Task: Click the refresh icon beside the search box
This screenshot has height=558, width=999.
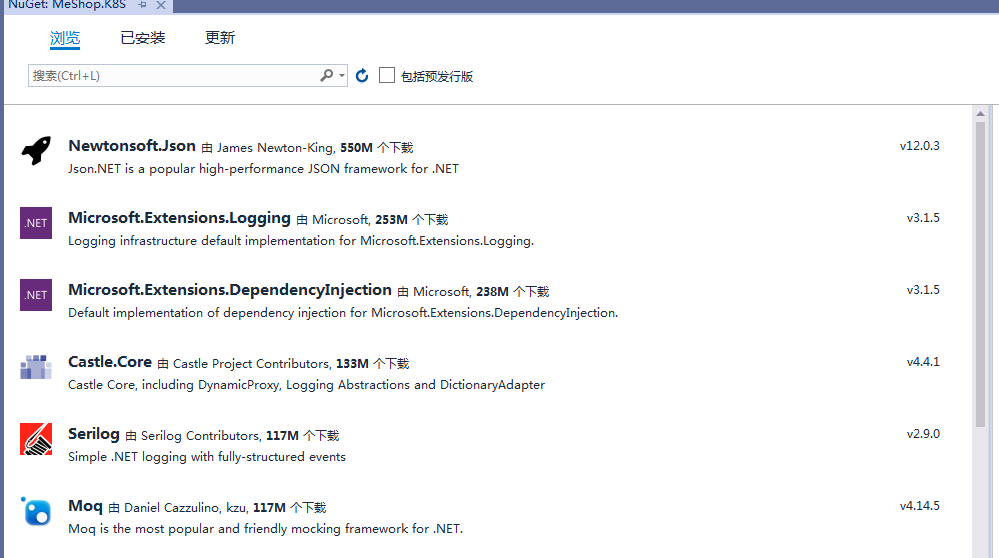Action: click(362, 76)
